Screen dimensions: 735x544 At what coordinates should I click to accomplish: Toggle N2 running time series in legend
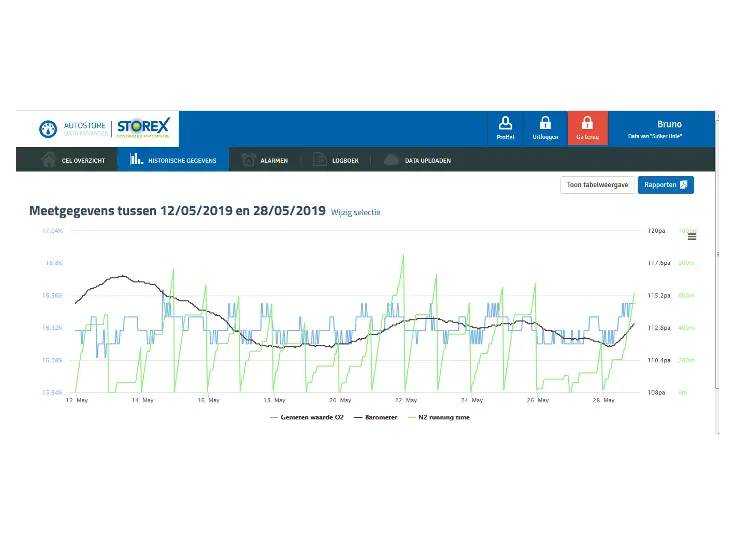(x=439, y=417)
